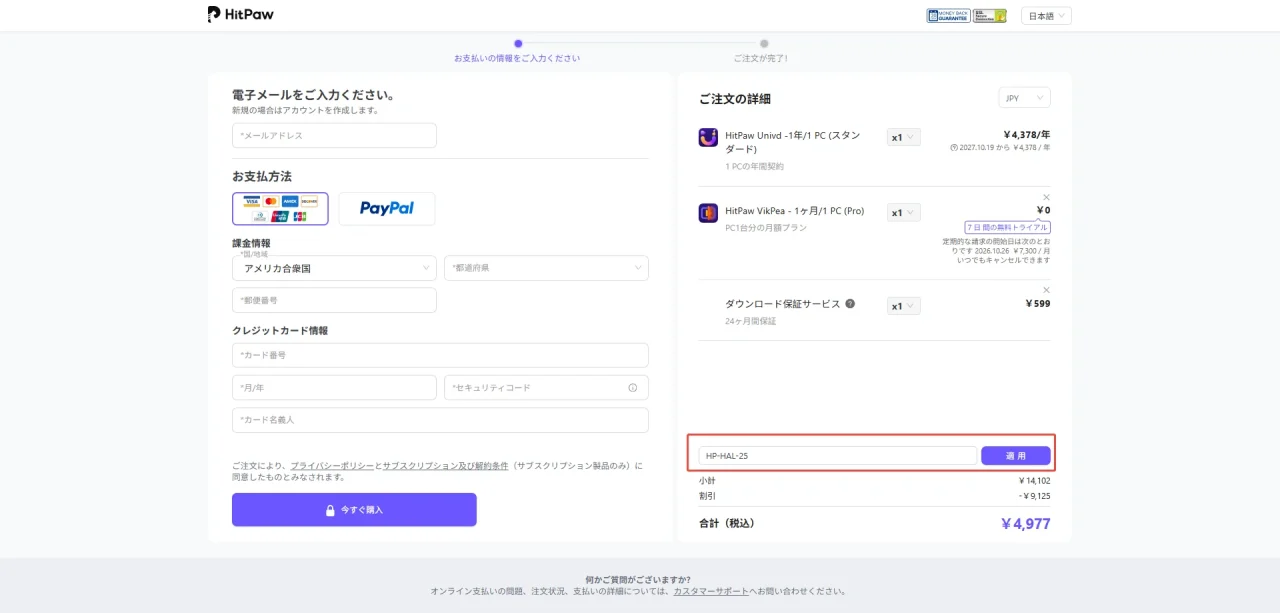Click the HitPaw VikPea product icon
This screenshot has height=613, width=1280.
pos(708,213)
